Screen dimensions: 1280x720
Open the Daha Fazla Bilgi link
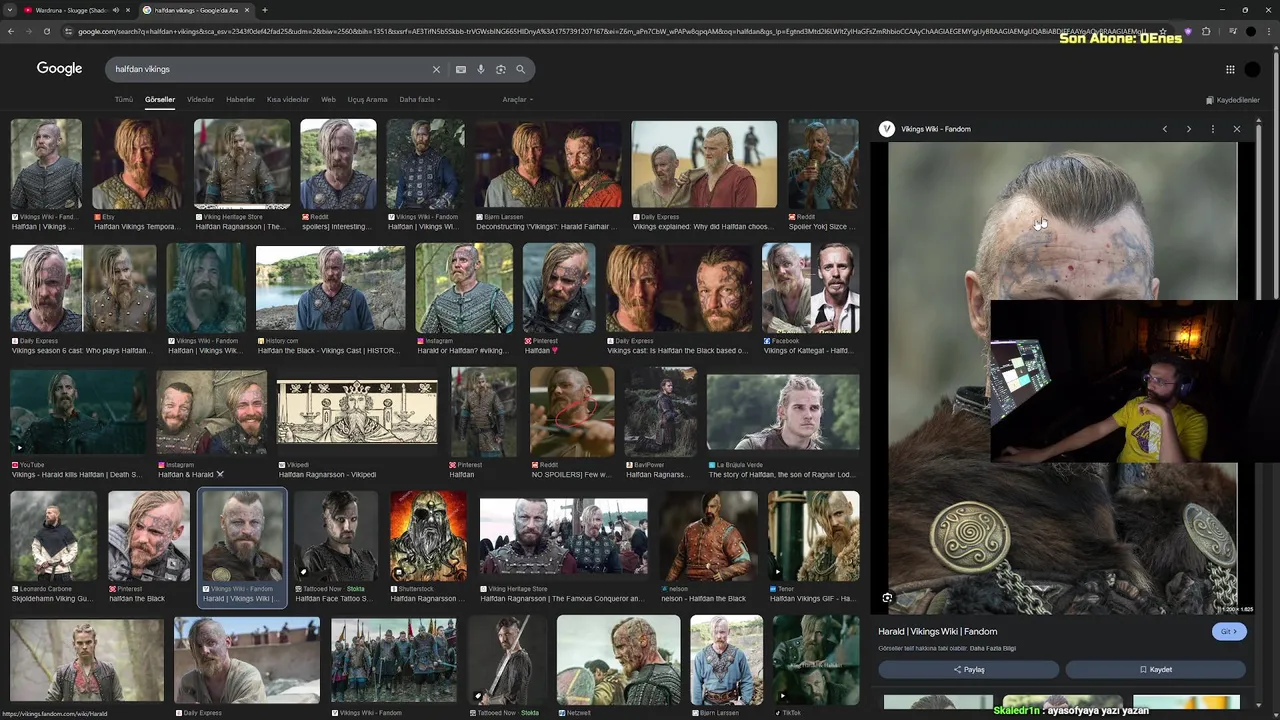pyautogui.click(x=992, y=648)
